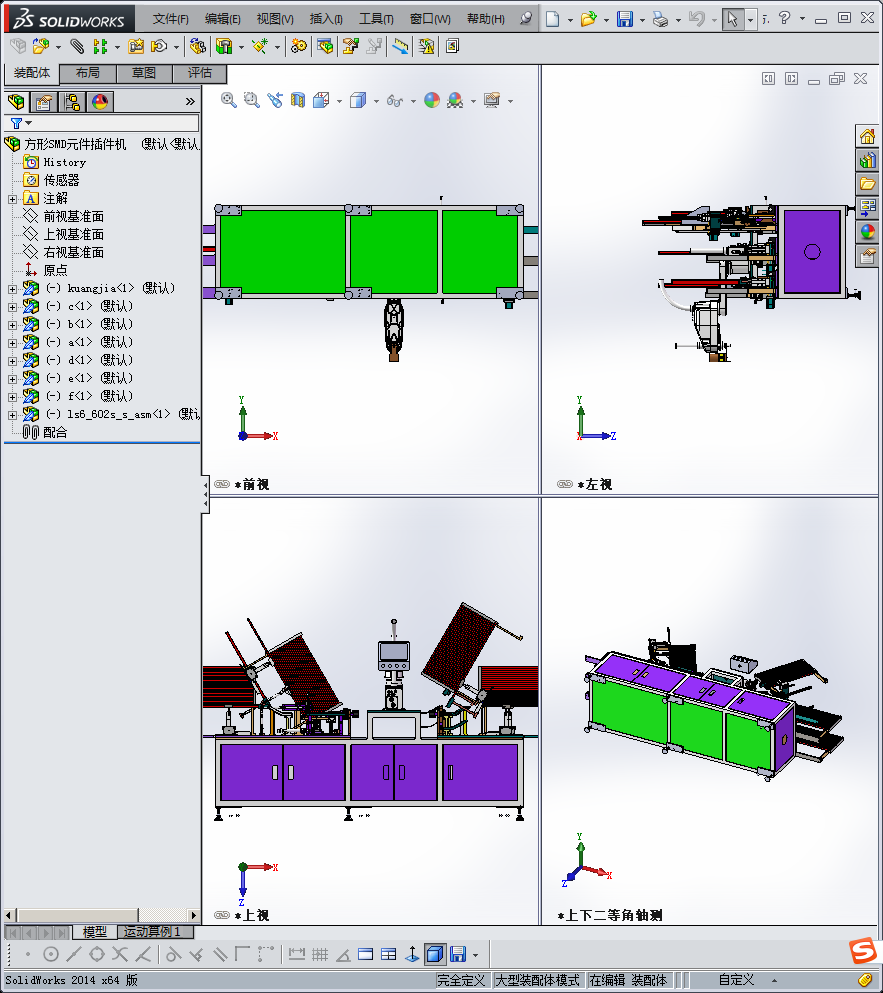Open the 编辑(E) menu
883x993 pixels.
222,19
